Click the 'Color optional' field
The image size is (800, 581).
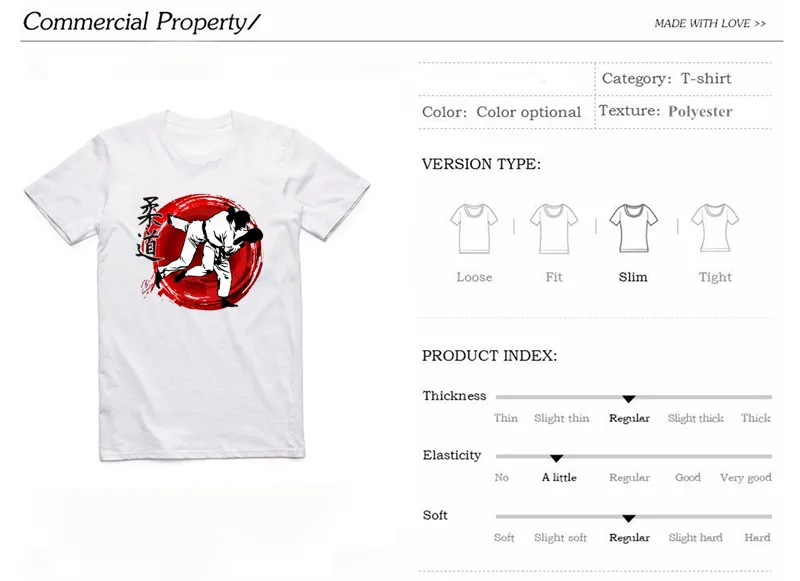coord(502,112)
